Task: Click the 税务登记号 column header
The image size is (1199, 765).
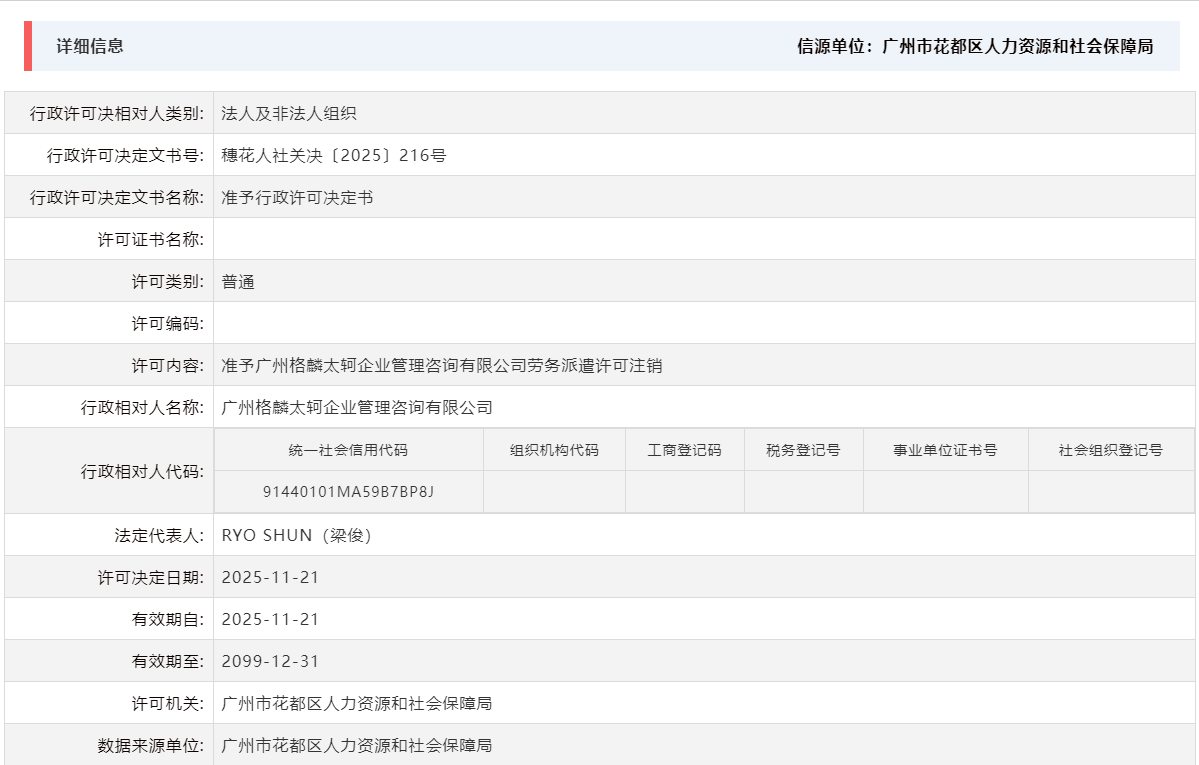Action: tap(803, 449)
